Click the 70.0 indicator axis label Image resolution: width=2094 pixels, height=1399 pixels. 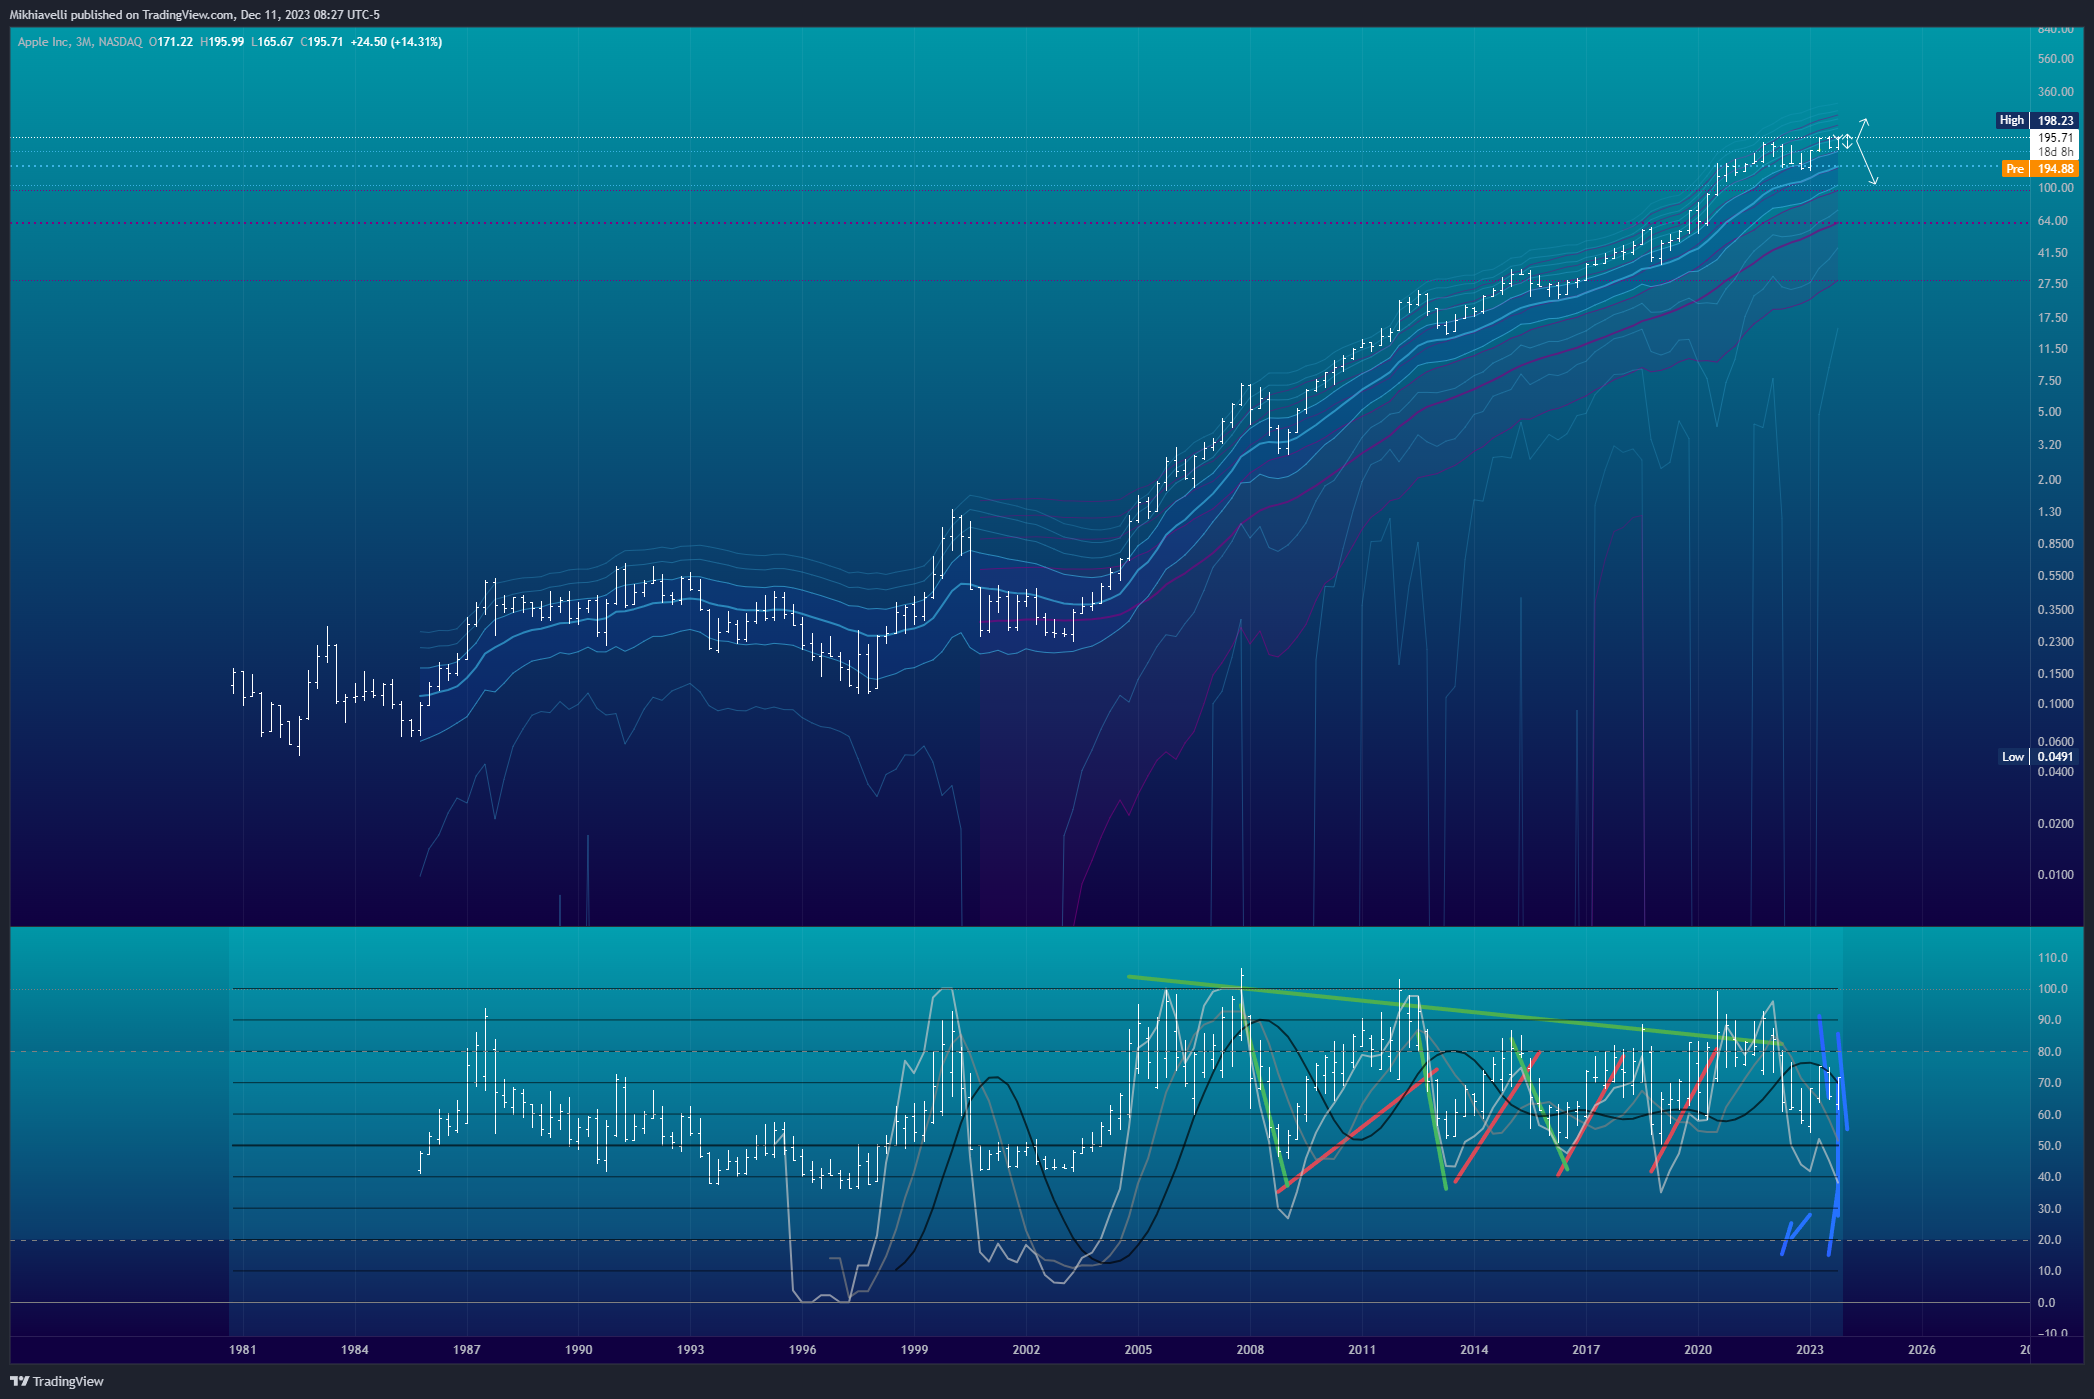click(2049, 1083)
